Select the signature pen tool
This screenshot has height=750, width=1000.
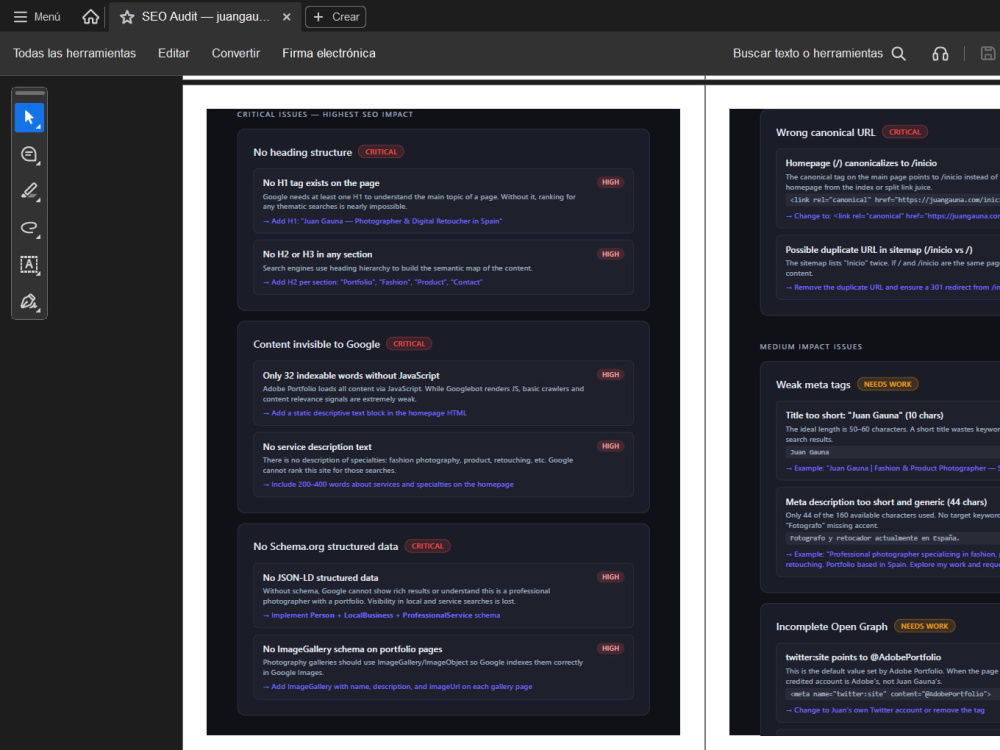(29, 301)
